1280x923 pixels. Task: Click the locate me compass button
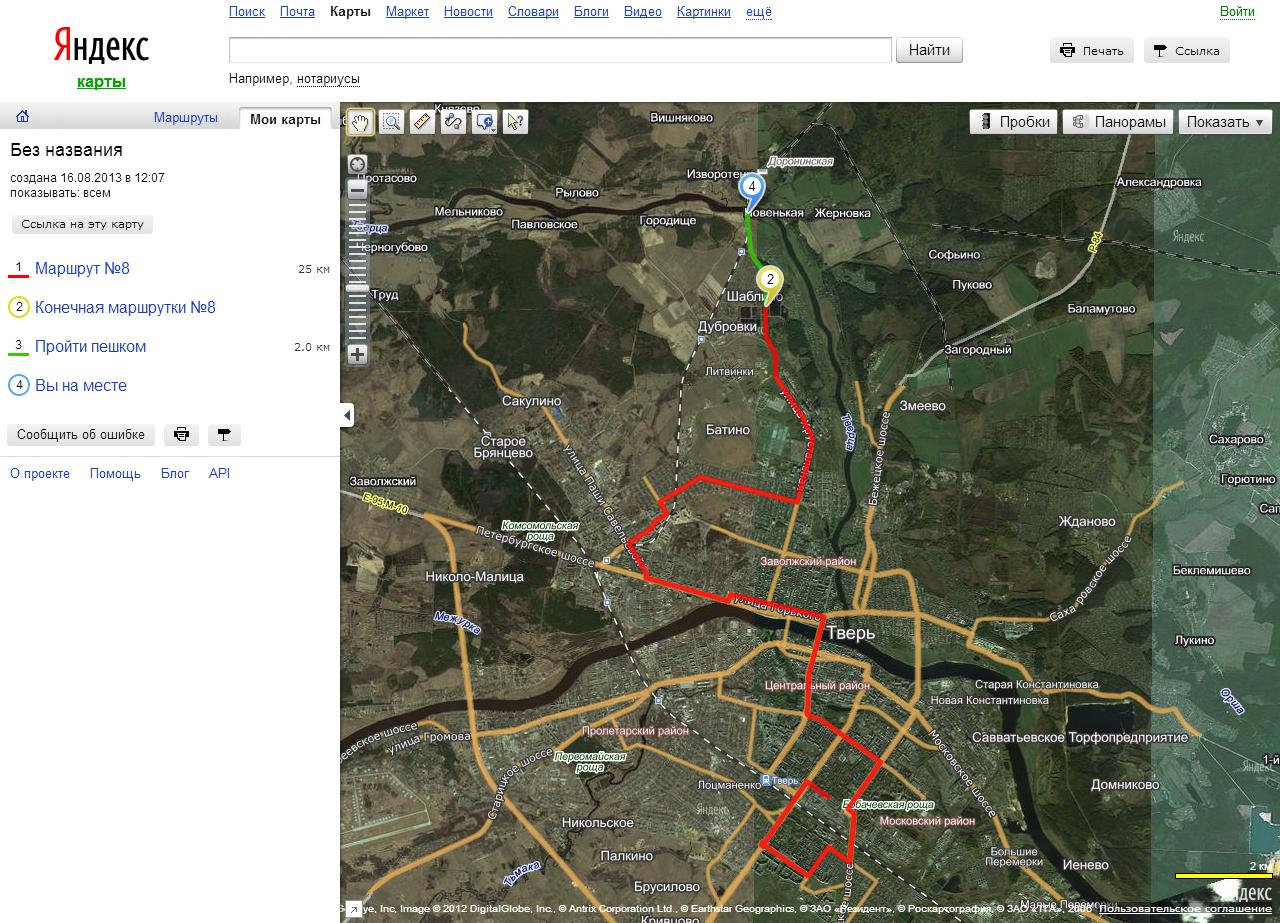click(x=357, y=163)
